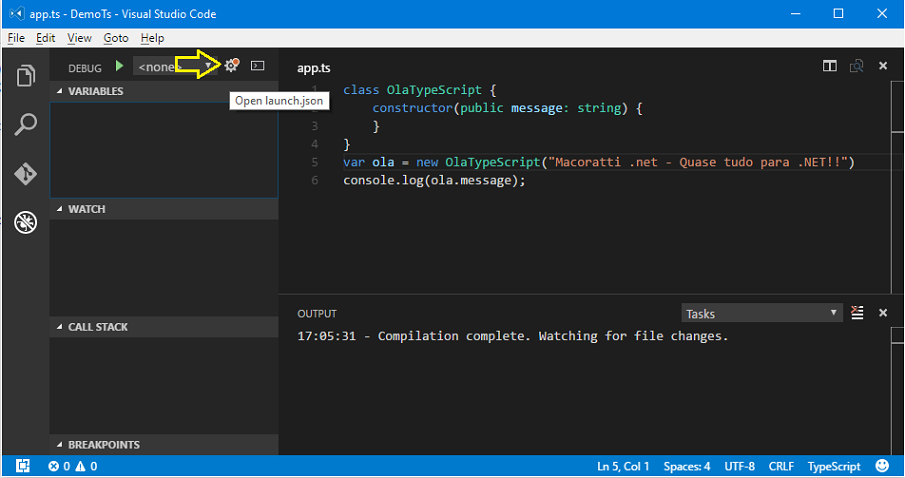Image resolution: width=905 pixels, height=478 pixels.
Task: Open the Git source control view
Action: 25,173
